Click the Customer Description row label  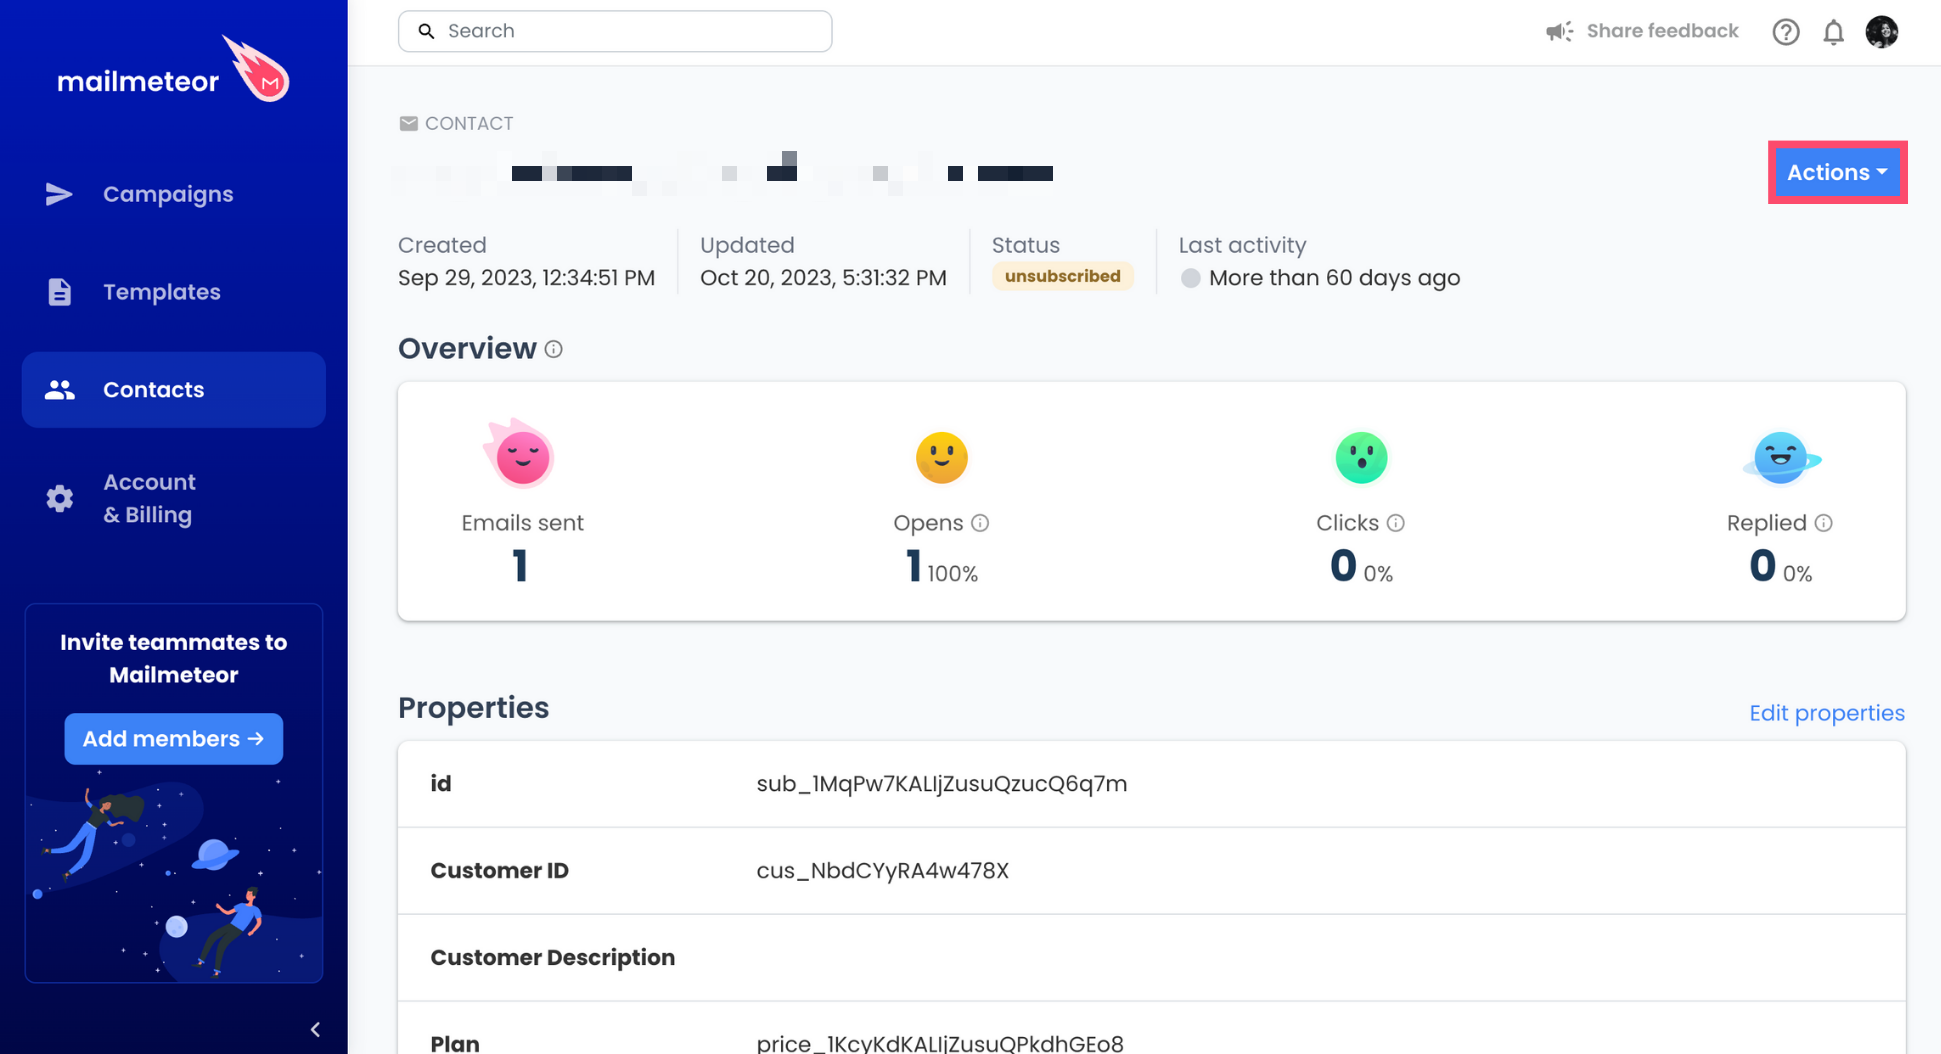coord(553,958)
